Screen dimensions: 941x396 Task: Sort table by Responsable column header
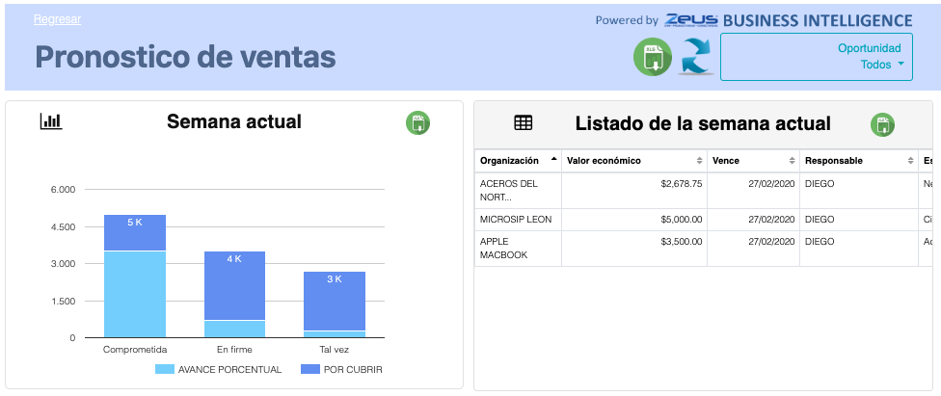pyautogui.click(x=859, y=161)
